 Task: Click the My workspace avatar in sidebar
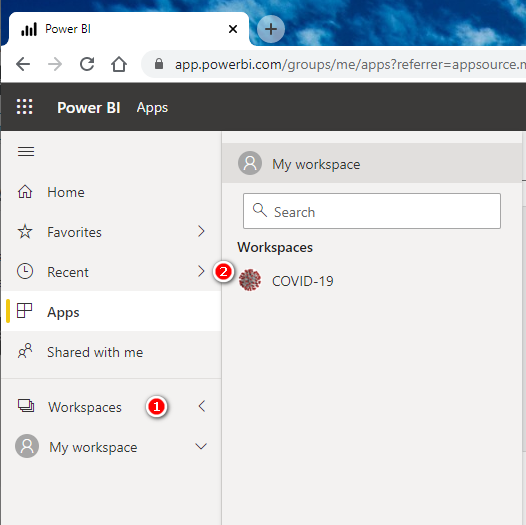[27, 446]
